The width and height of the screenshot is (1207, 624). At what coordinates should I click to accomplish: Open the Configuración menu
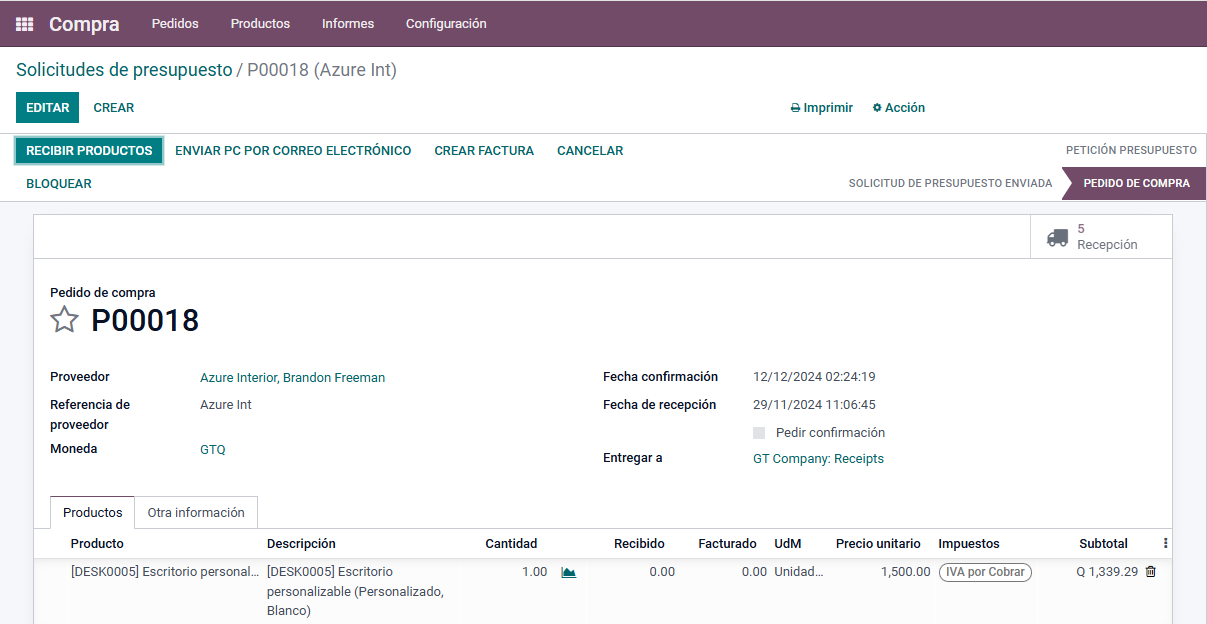446,24
